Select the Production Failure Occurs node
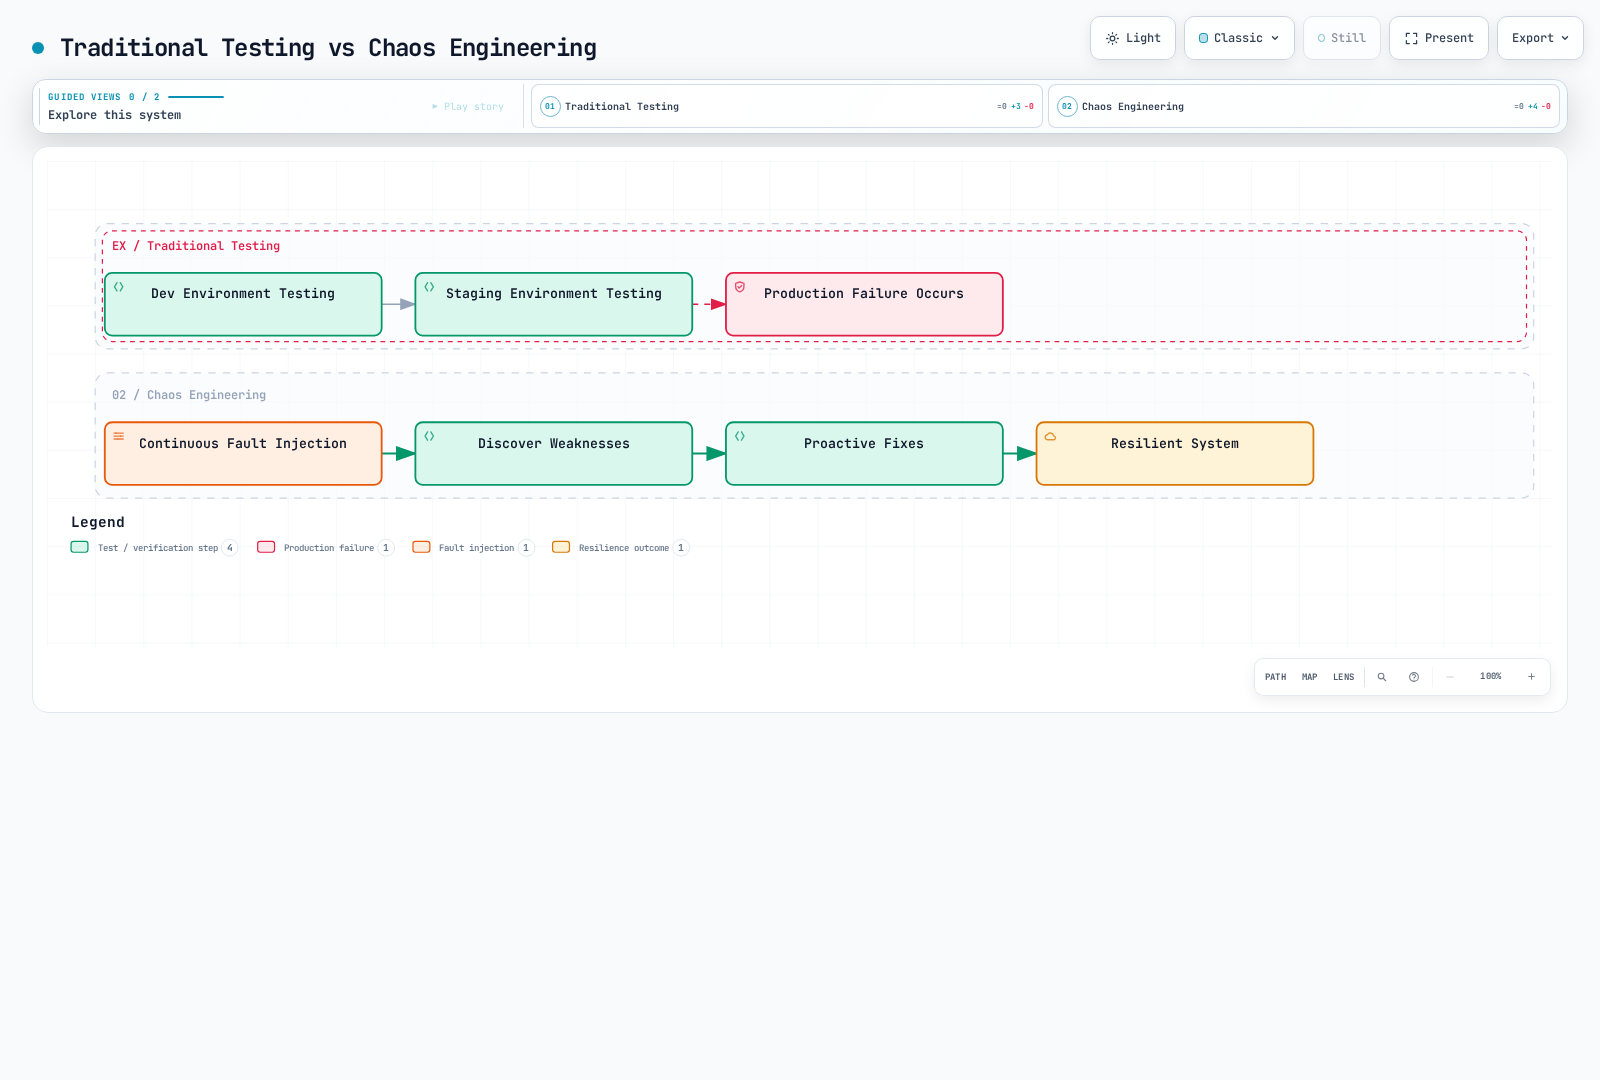Viewport: 1600px width, 1080px height. (864, 304)
